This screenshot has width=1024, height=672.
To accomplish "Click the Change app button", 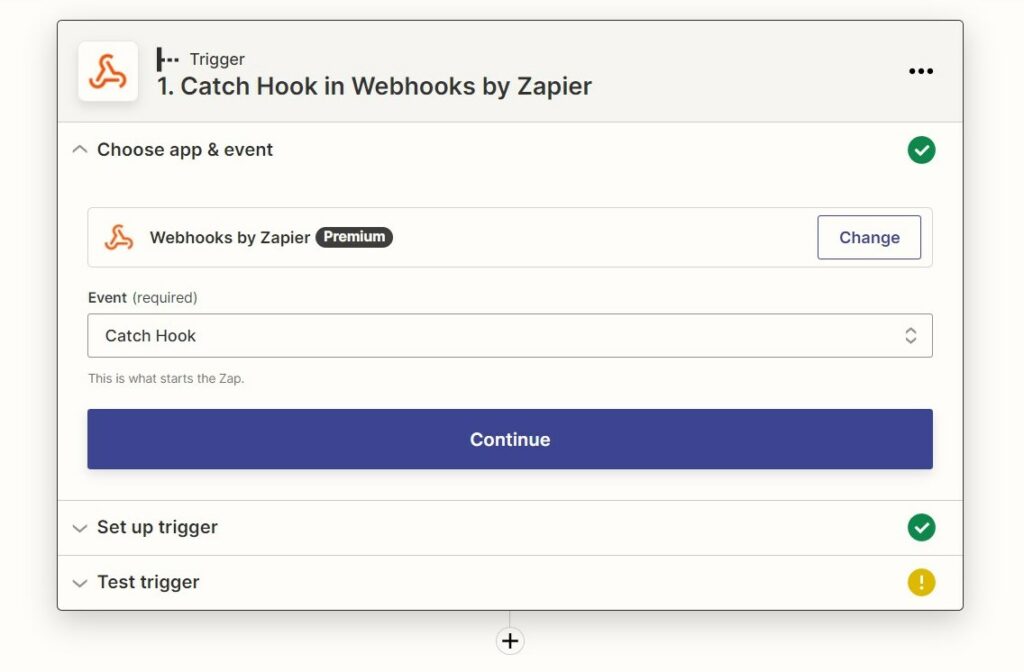I will click(869, 237).
